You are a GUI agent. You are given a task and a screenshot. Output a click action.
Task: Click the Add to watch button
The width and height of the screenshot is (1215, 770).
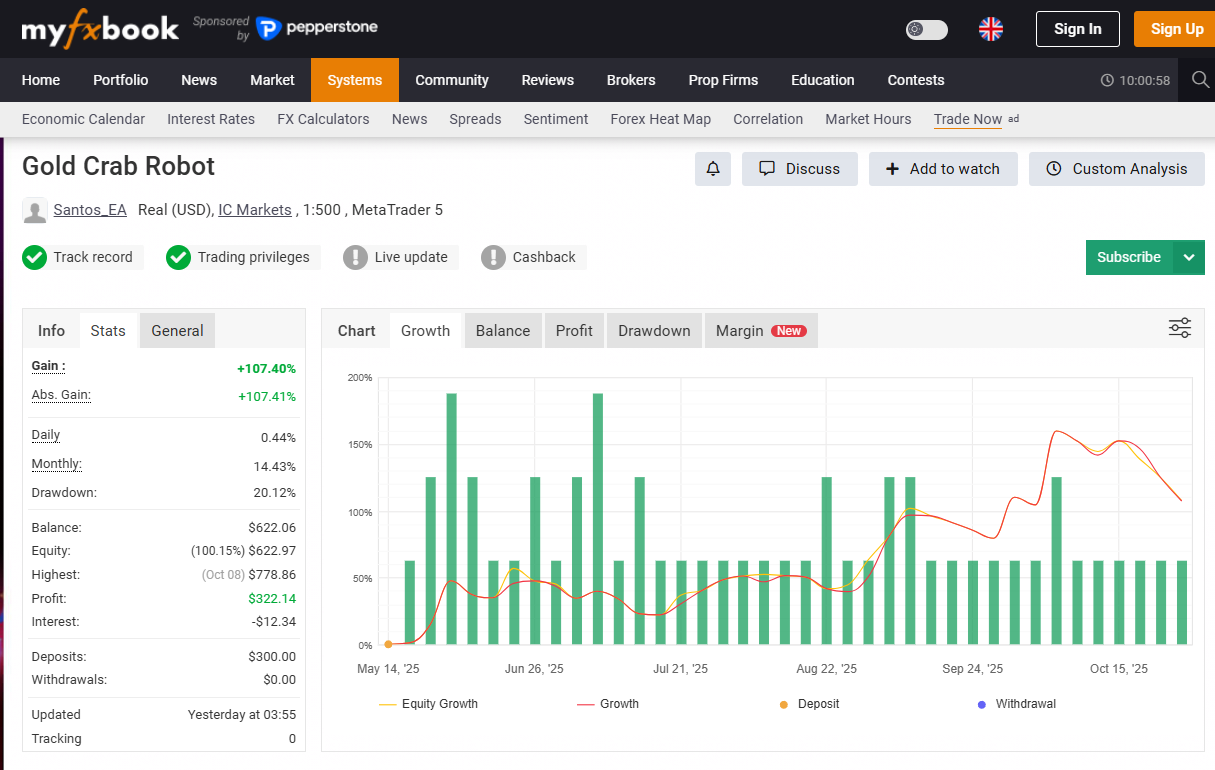coord(942,169)
